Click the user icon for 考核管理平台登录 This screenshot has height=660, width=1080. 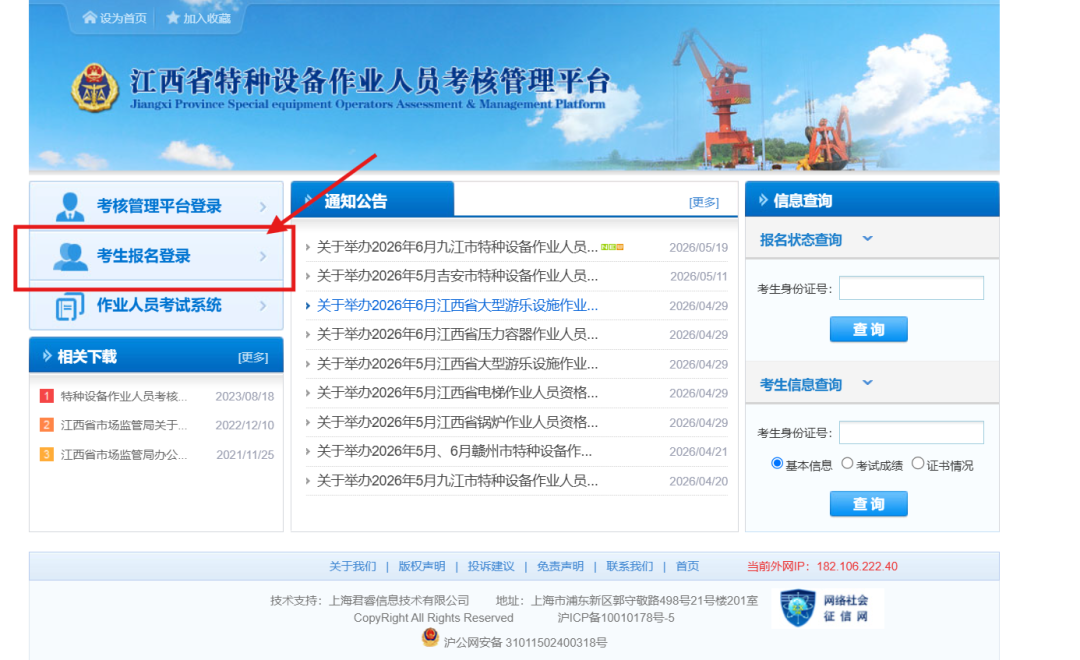70,207
